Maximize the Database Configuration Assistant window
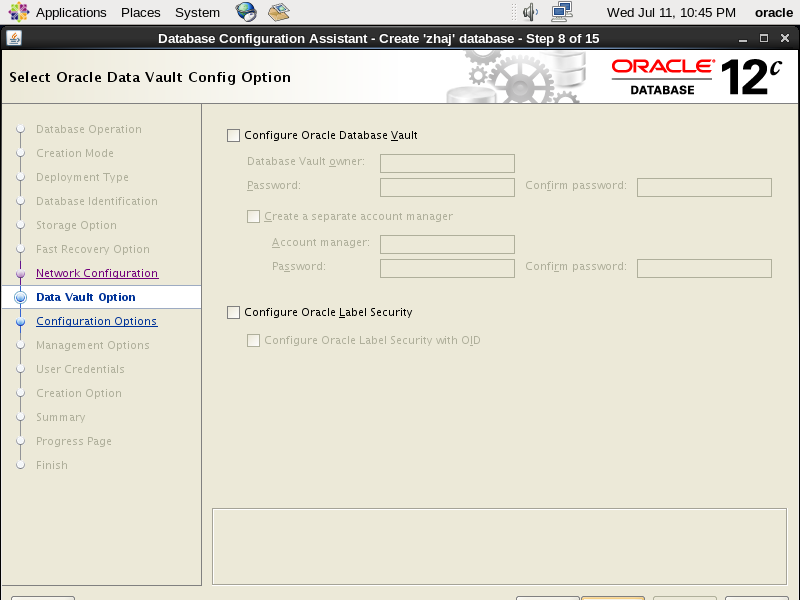Image resolution: width=800 pixels, height=600 pixels. [764, 38]
